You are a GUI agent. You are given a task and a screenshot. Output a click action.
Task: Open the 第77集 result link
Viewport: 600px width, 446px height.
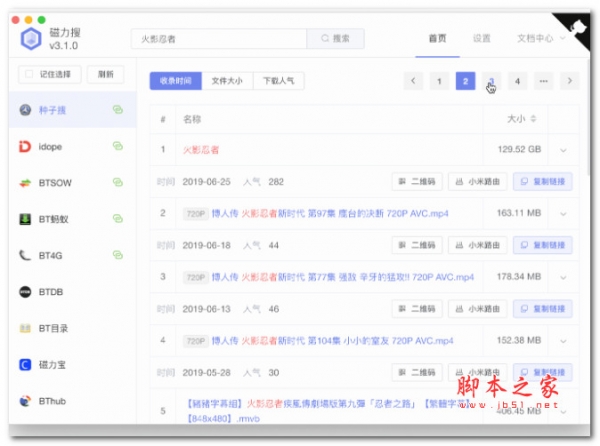pos(343,277)
